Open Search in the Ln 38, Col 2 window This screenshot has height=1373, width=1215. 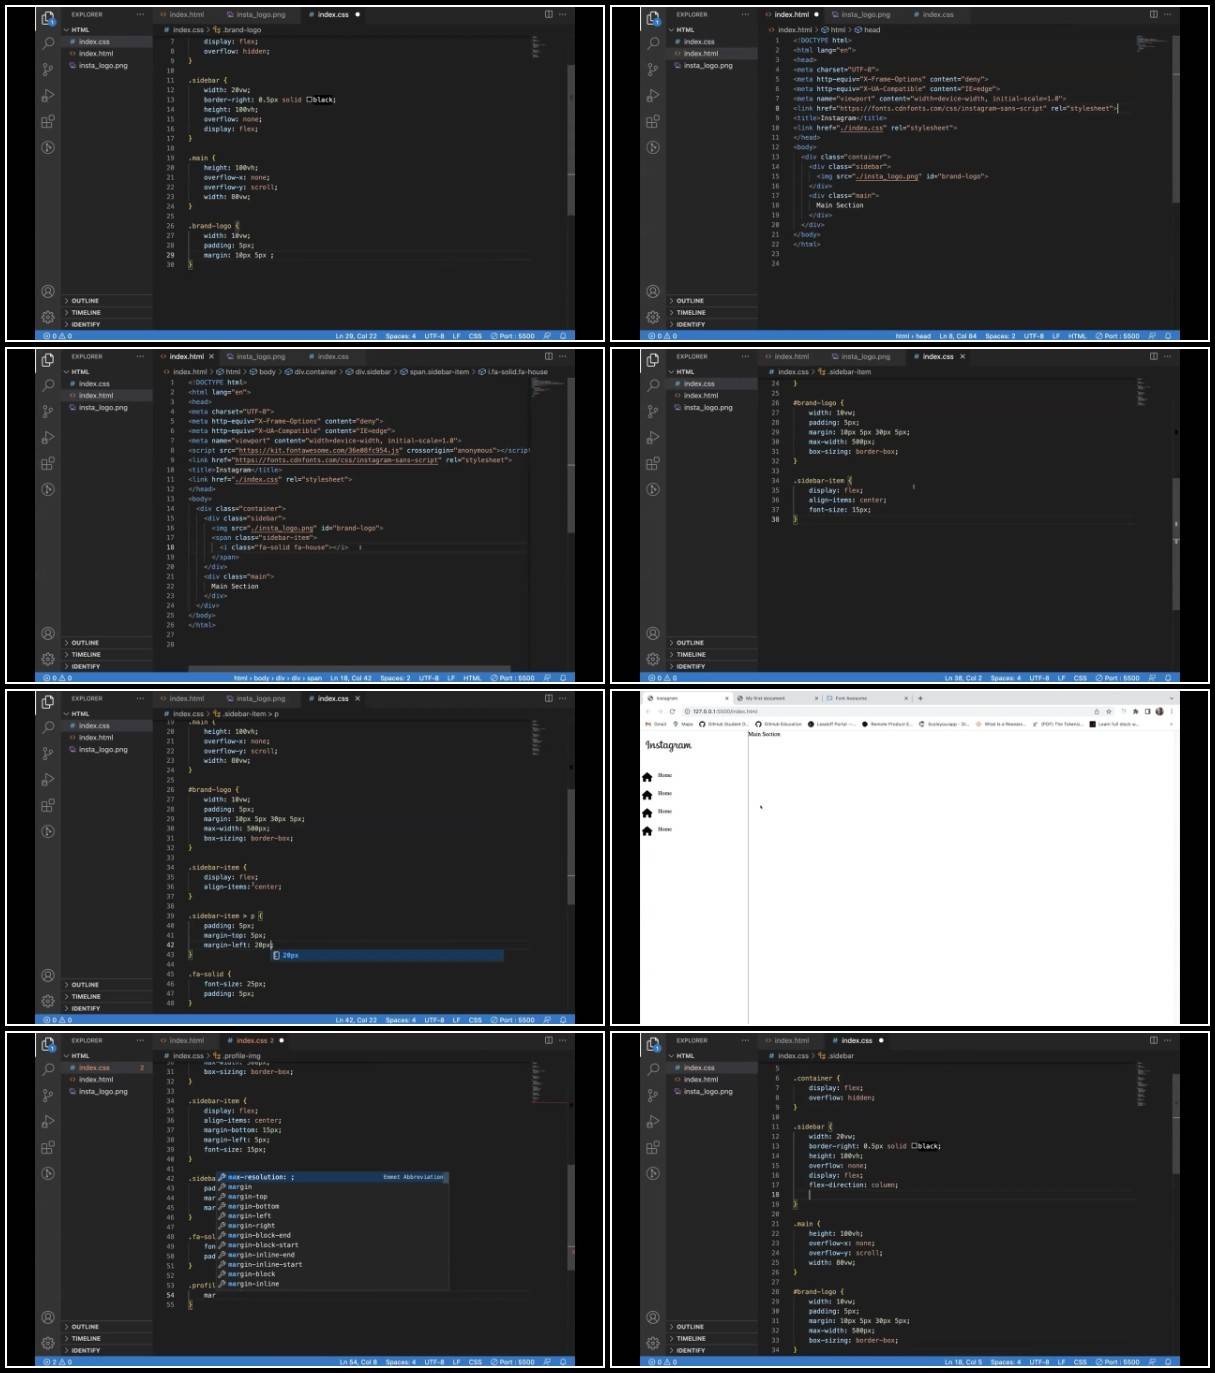653,386
